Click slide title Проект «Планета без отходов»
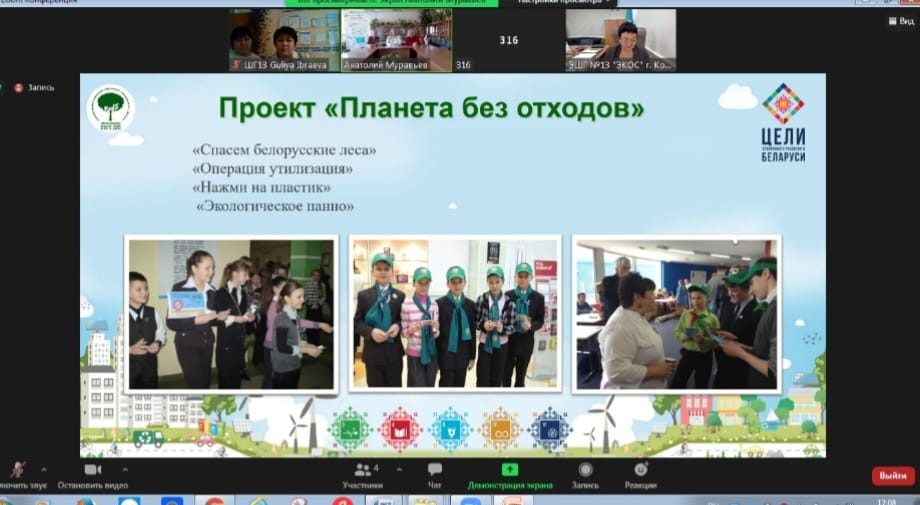The image size is (920, 505). (431, 109)
